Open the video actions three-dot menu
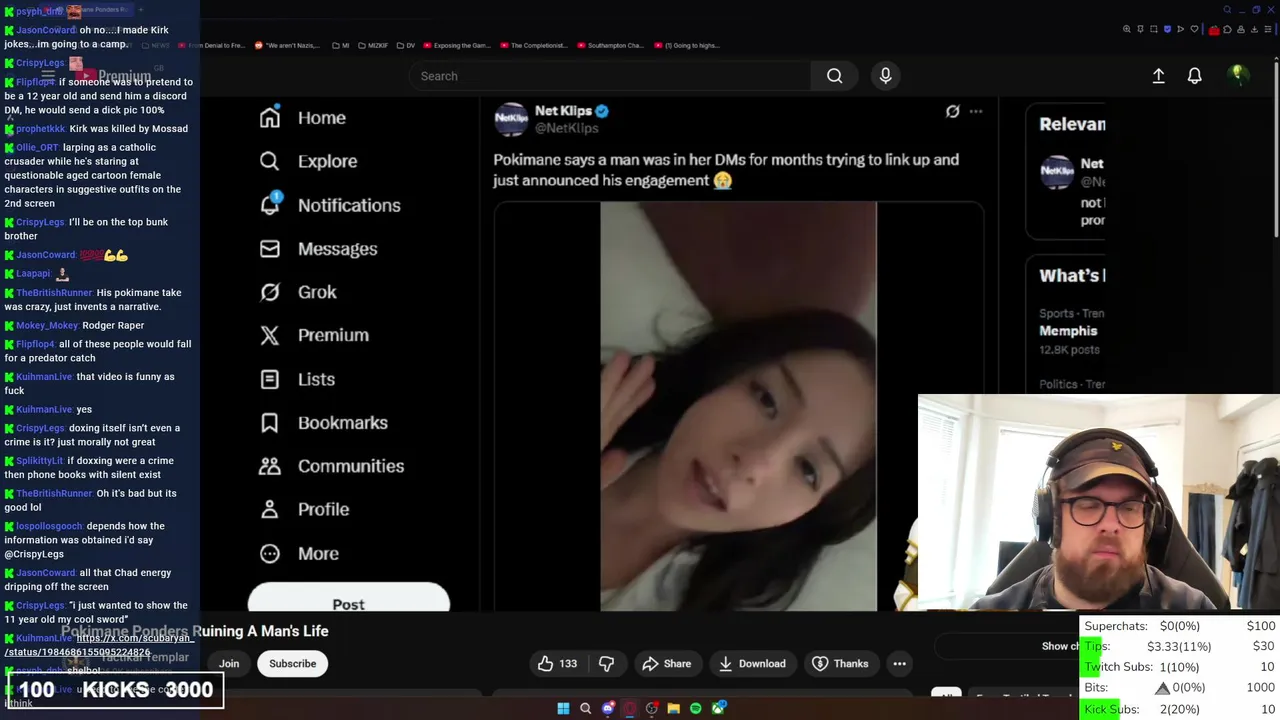This screenshot has height=720, width=1280. (899, 663)
